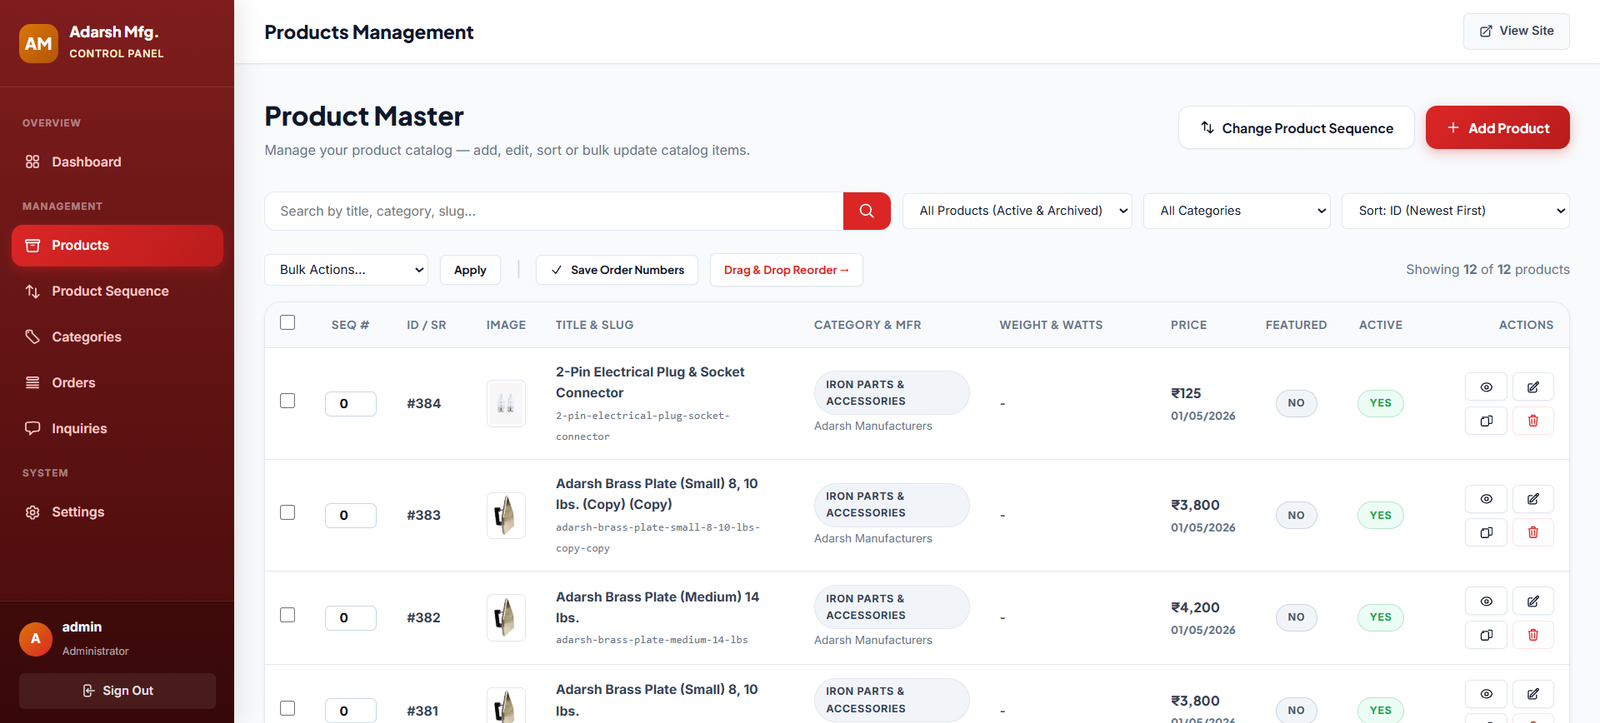Screen dimensions: 1600x723
Task: Click Save Order Numbers button
Action: (x=617, y=270)
